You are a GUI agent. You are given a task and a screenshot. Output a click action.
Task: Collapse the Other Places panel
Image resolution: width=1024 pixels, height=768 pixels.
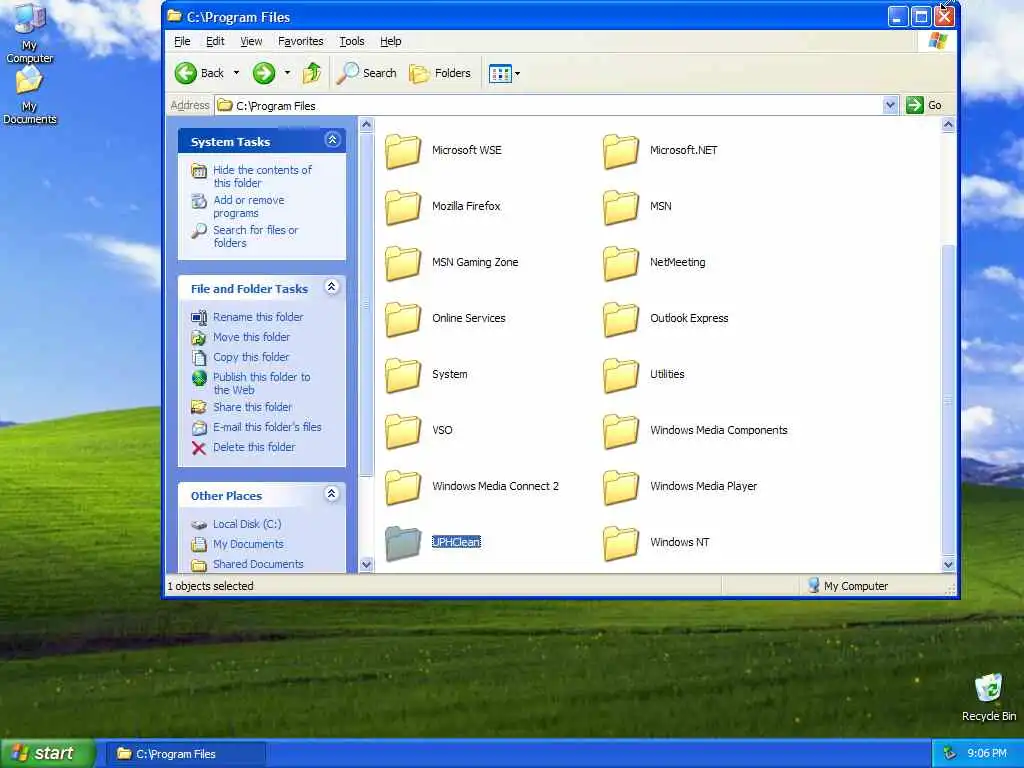coord(332,494)
